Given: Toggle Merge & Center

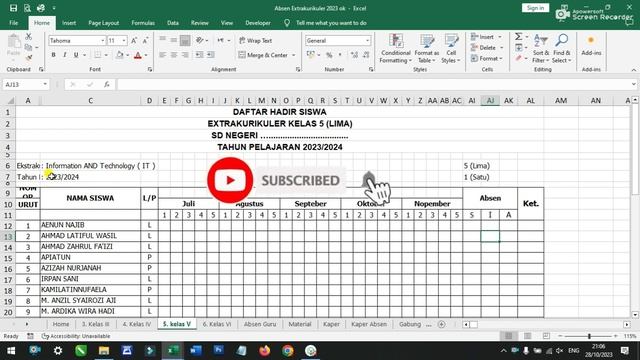Looking at the screenshot, I should tap(264, 55).
